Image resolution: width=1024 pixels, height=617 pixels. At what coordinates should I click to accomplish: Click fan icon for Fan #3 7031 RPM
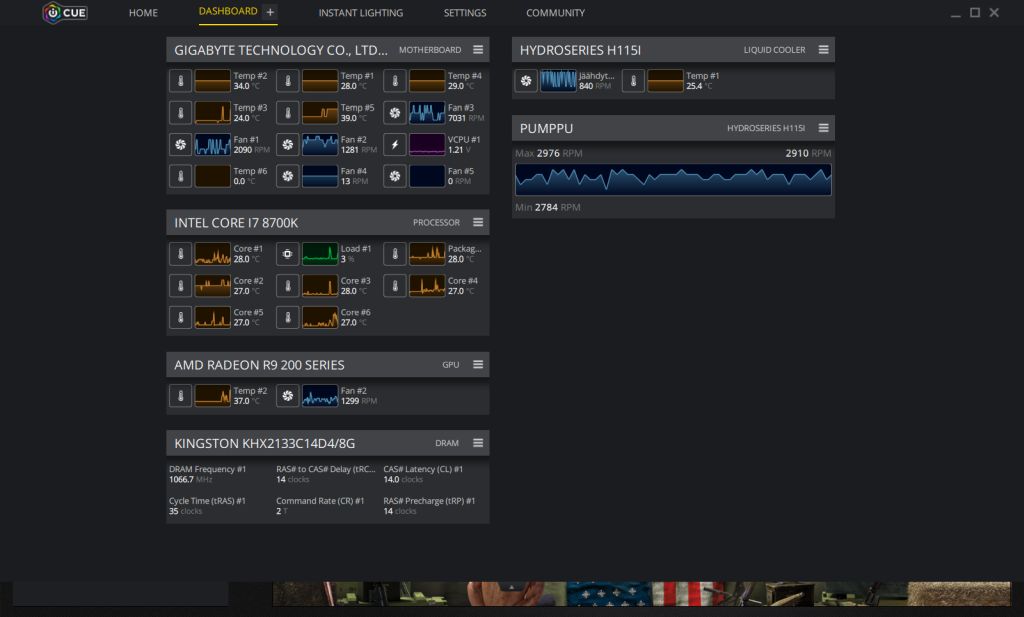coord(394,113)
